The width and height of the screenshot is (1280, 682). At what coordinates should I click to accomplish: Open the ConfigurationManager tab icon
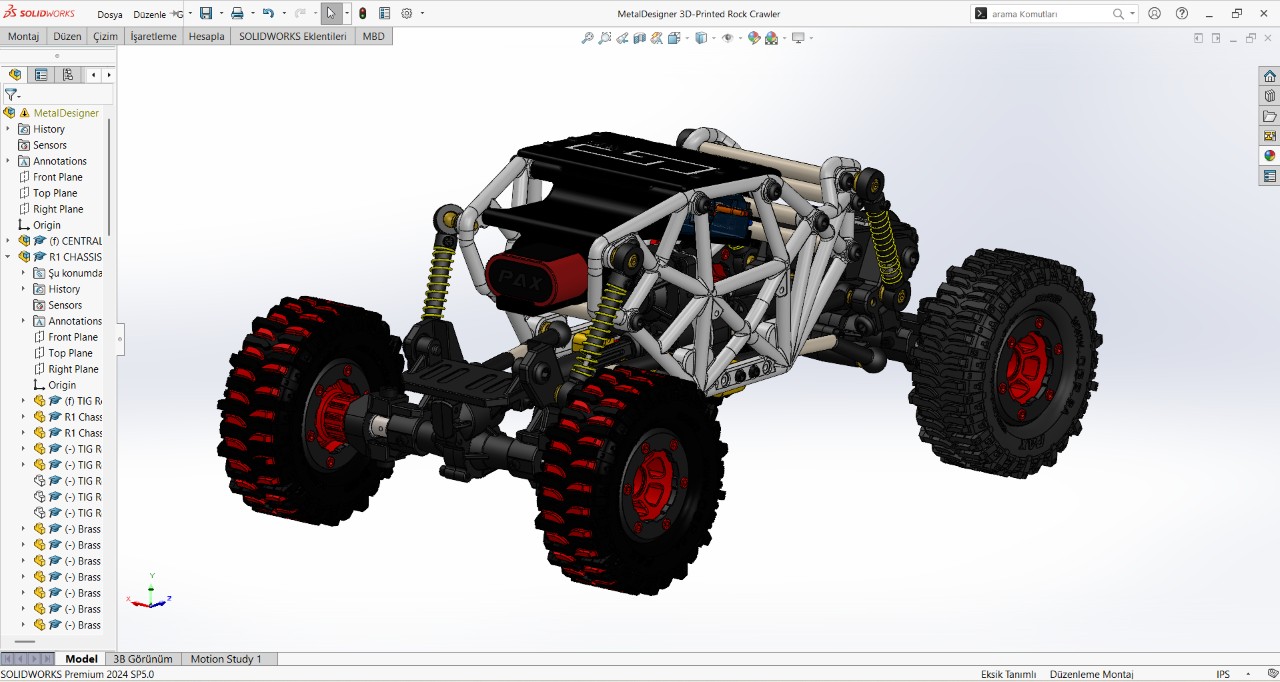tap(68, 75)
